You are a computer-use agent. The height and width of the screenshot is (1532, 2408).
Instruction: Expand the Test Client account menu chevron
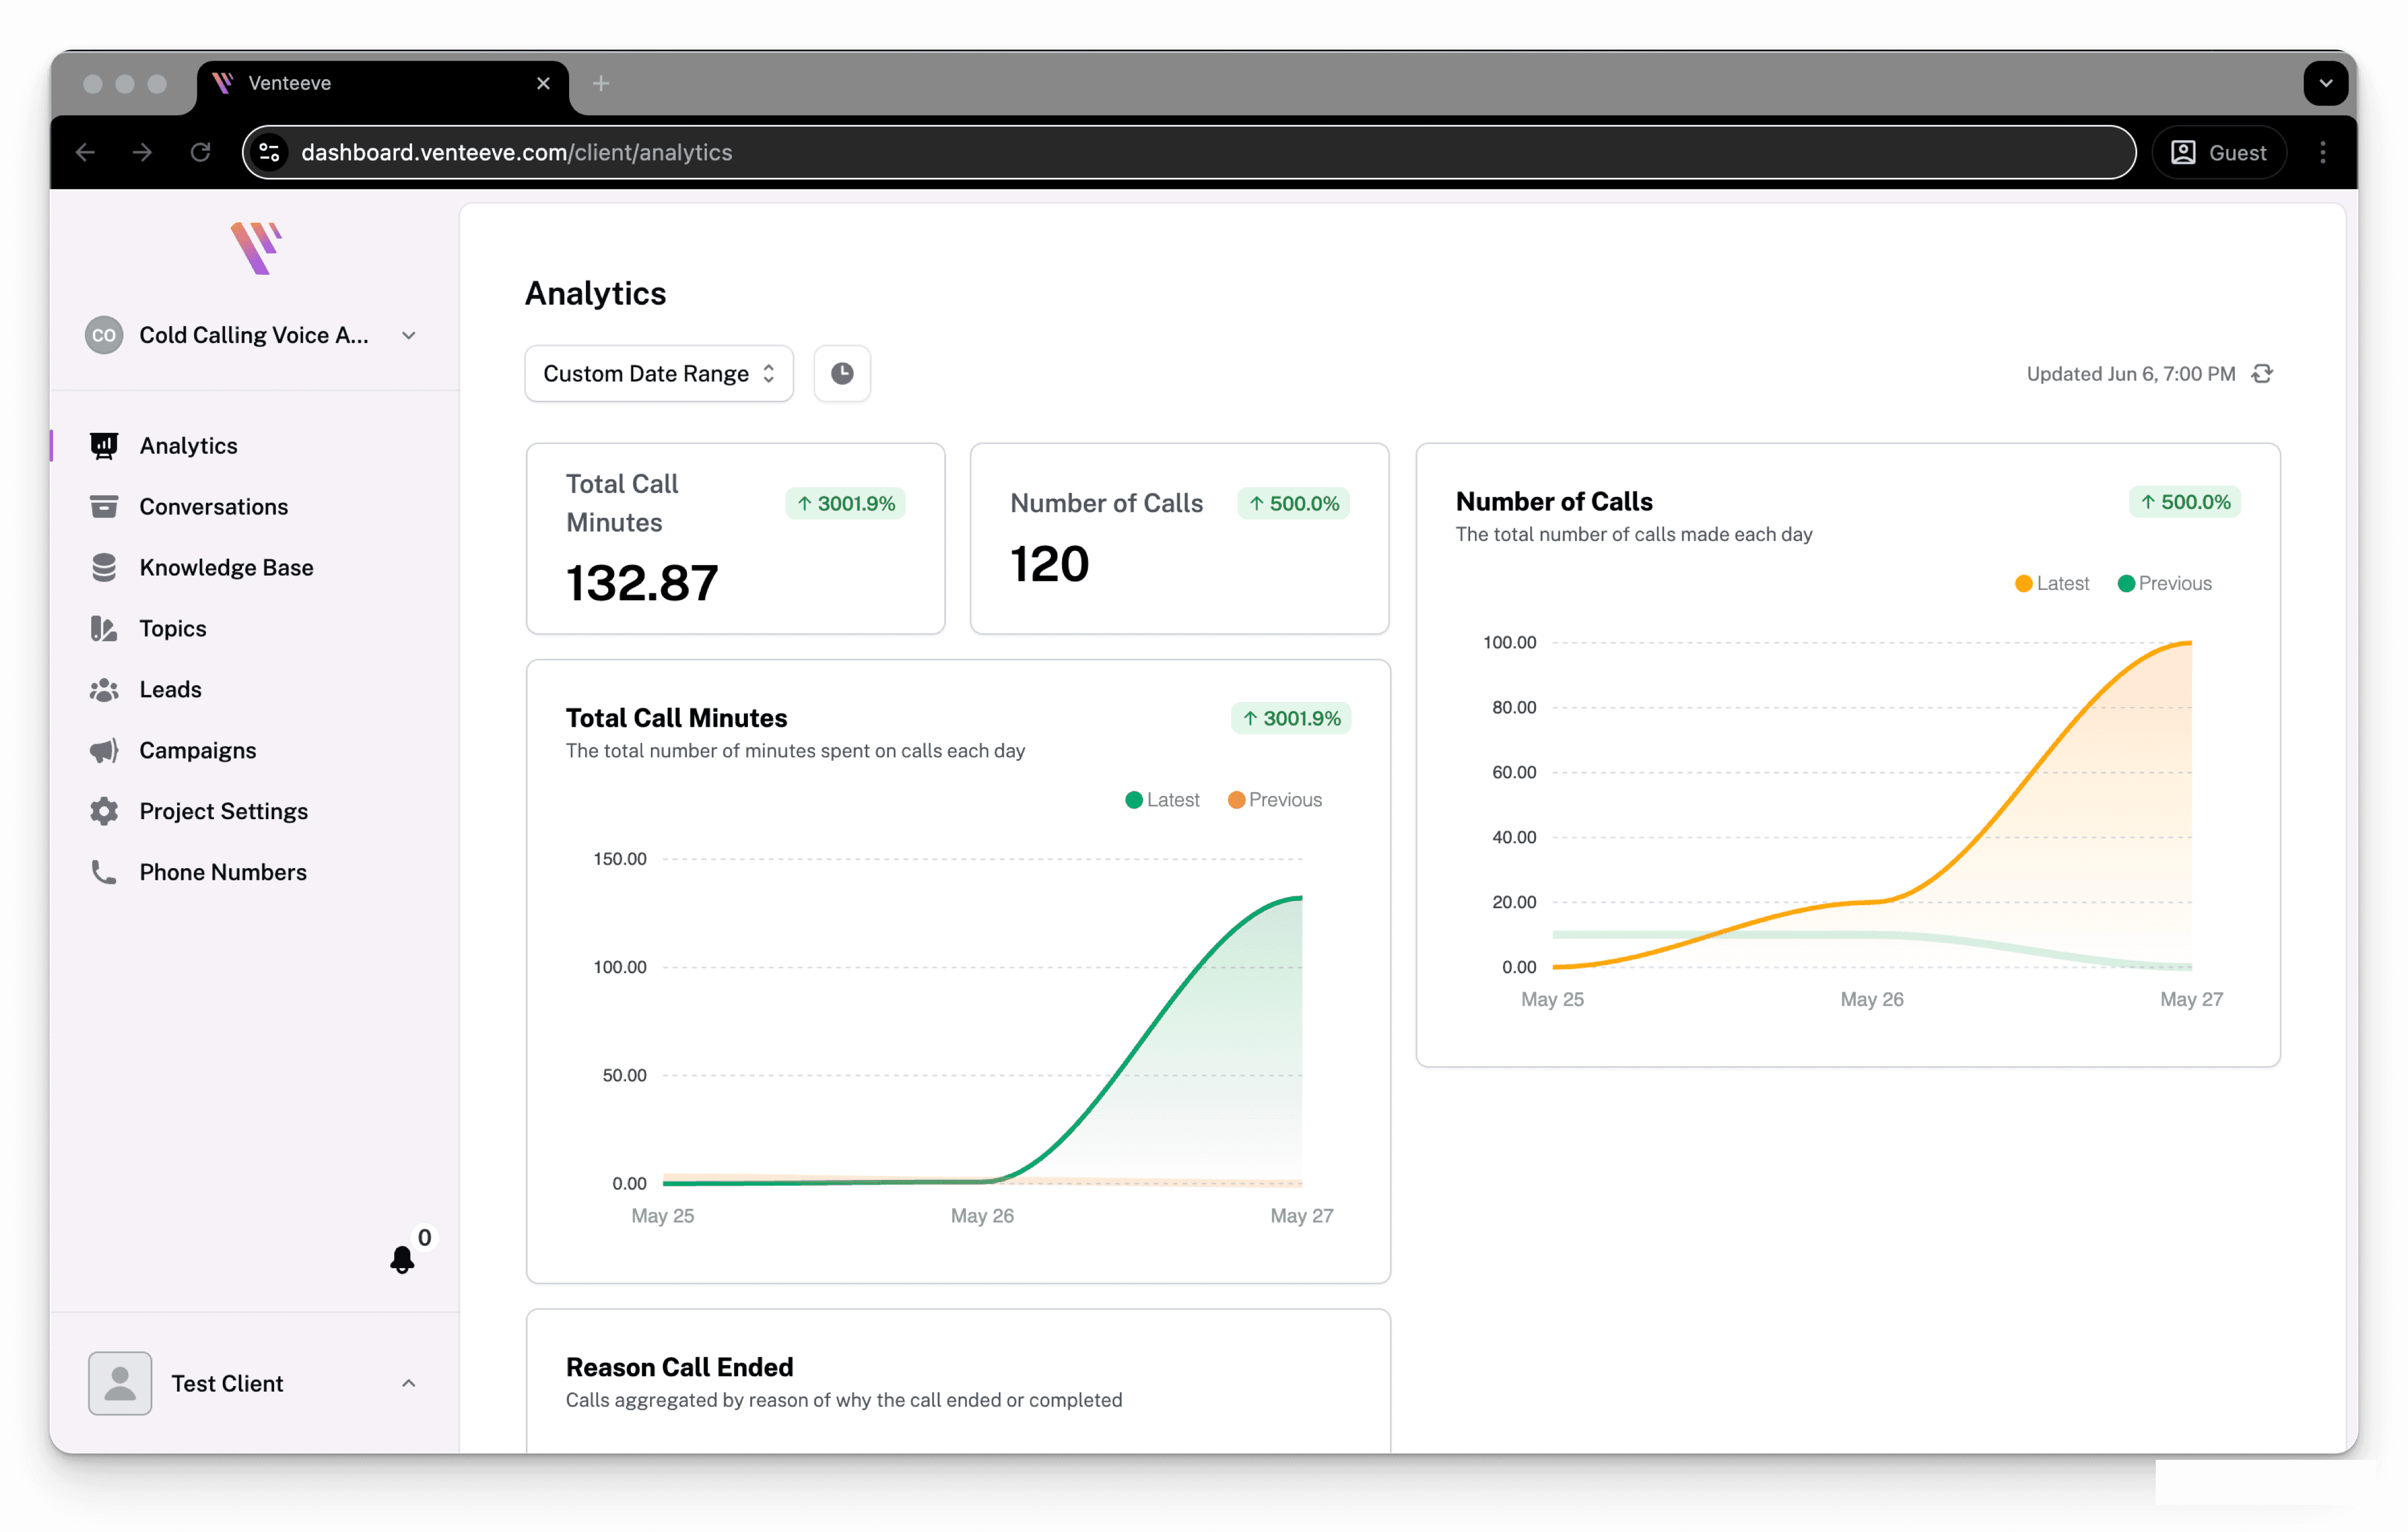(408, 1384)
